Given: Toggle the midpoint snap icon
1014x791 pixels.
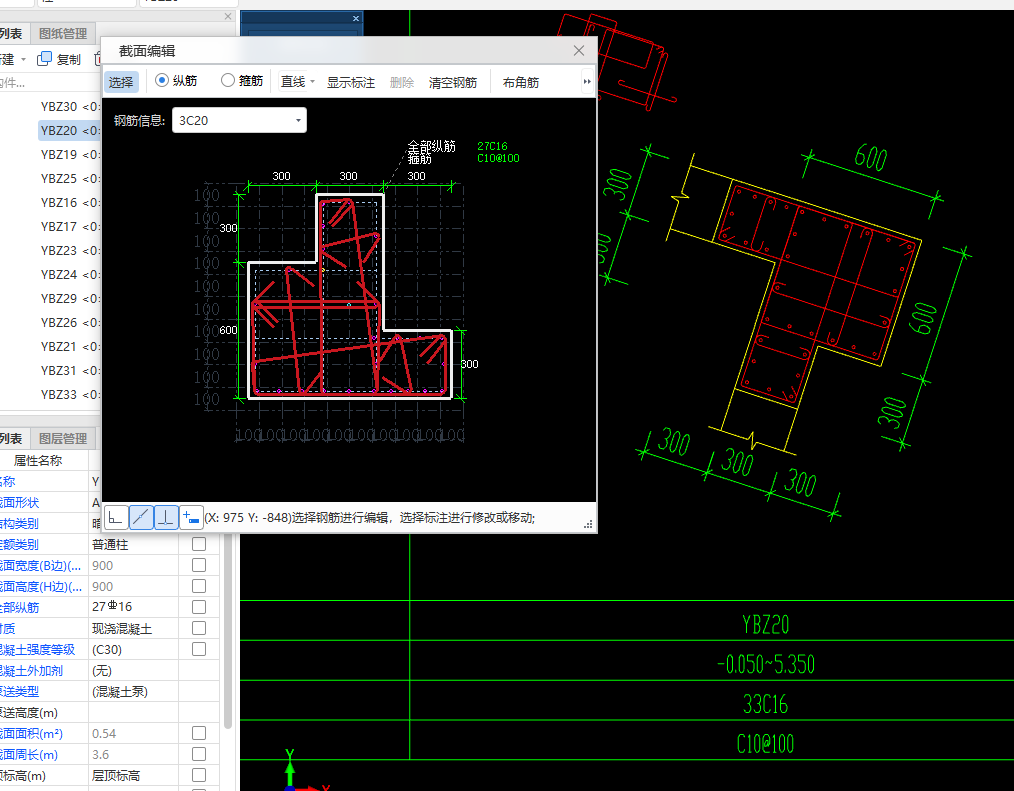Looking at the screenshot, I should pos(141,517).
